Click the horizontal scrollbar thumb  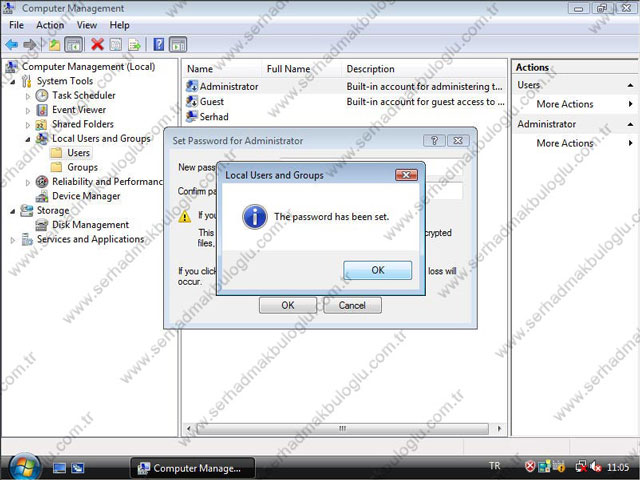coord(342,429)
